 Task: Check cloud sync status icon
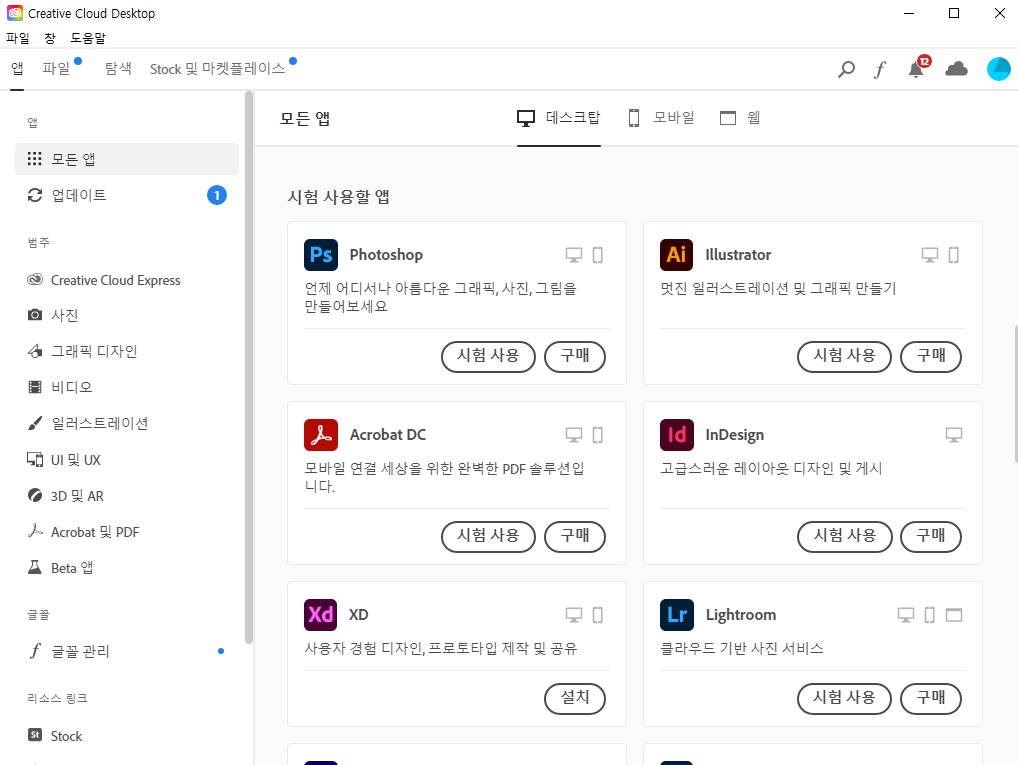956,69
